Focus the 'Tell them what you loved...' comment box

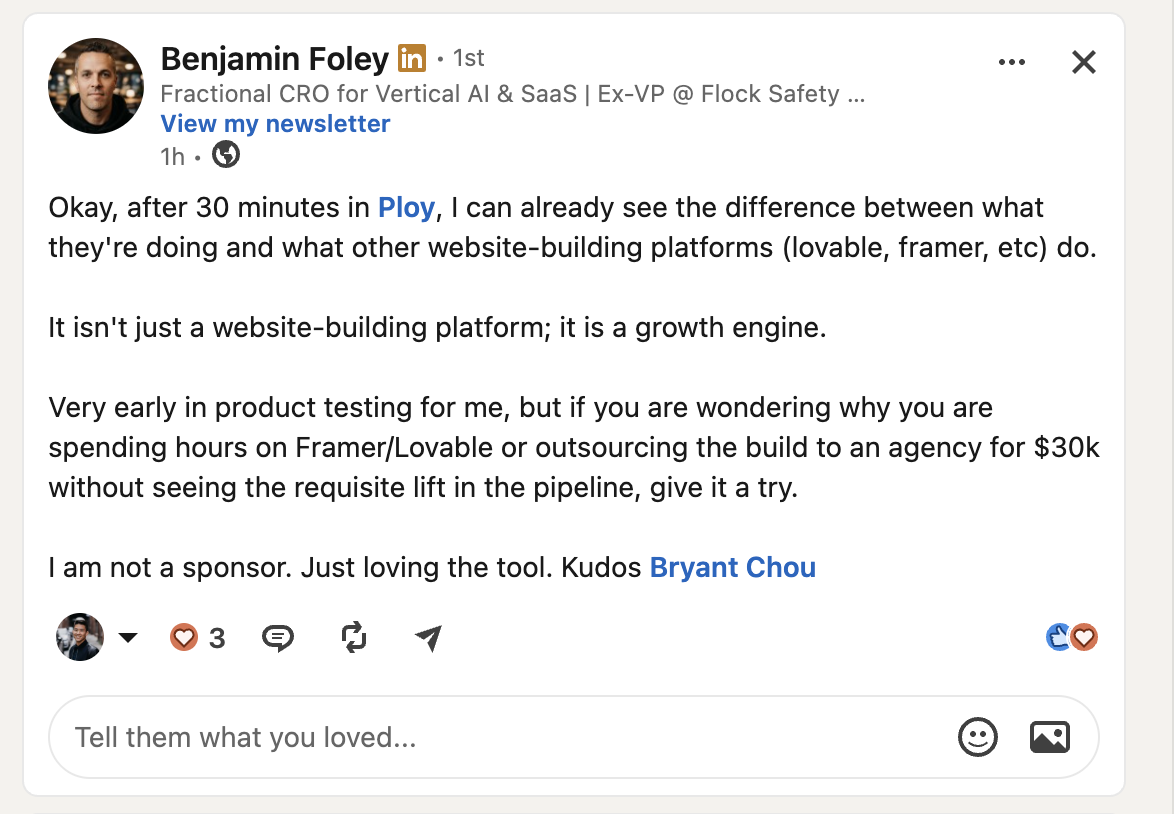click(x=574, y=737)
